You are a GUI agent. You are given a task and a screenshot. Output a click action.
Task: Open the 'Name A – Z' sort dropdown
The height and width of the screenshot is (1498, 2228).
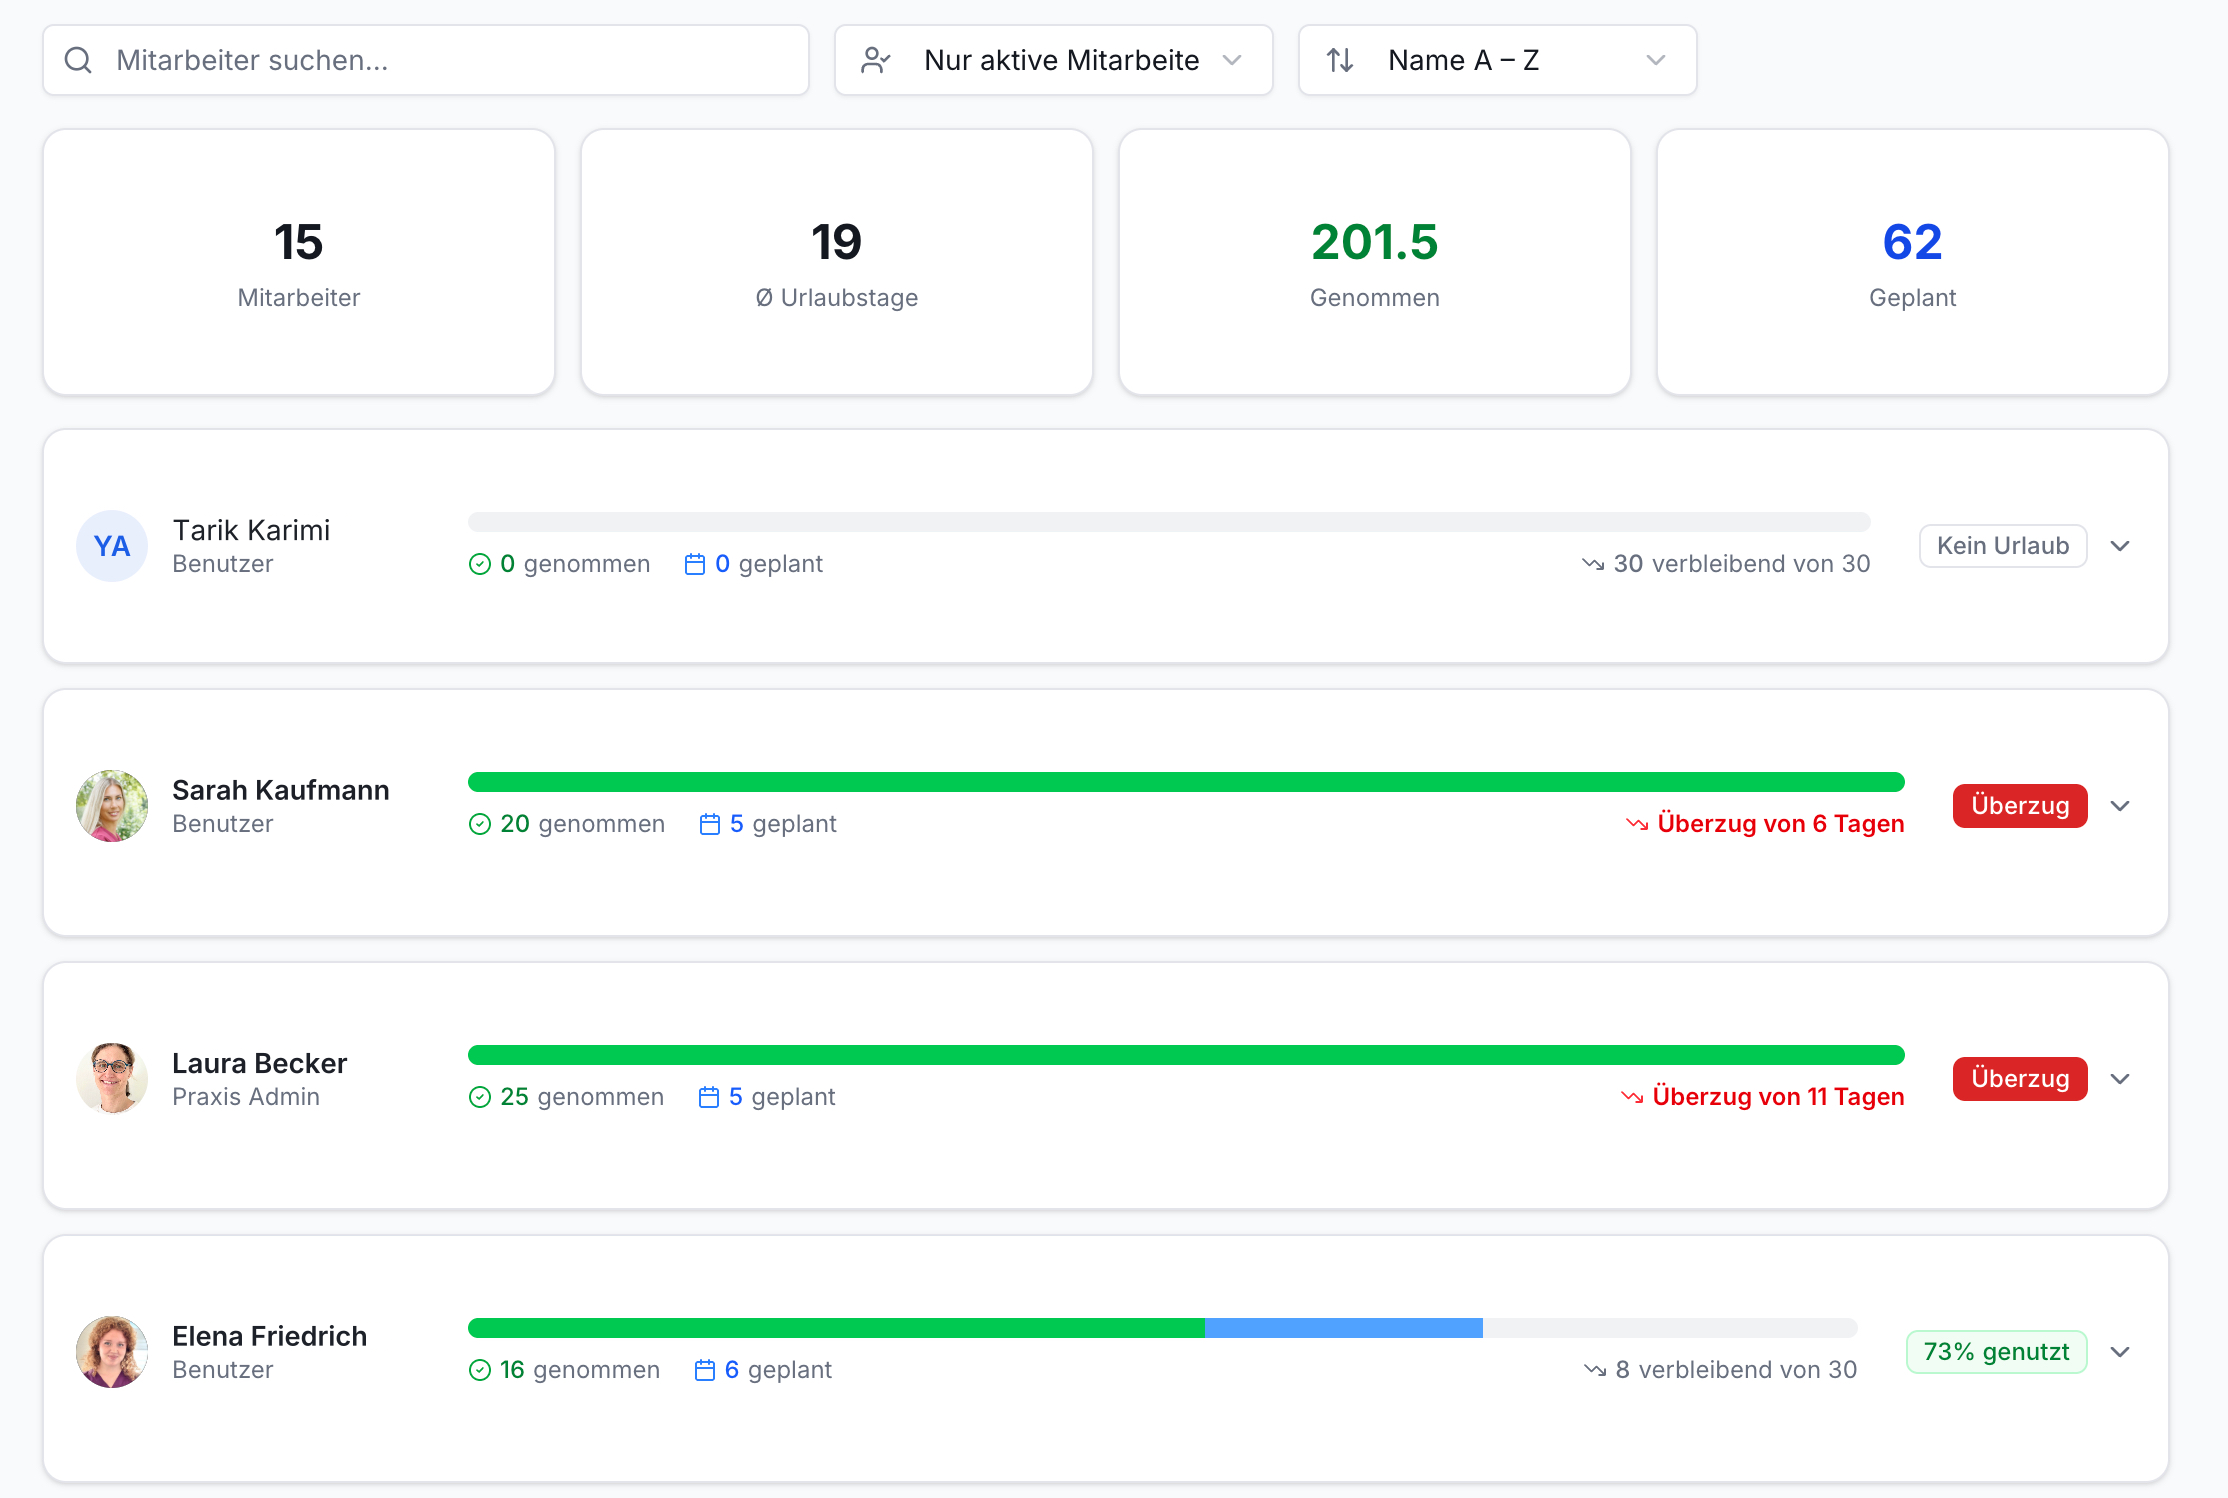1497,60
